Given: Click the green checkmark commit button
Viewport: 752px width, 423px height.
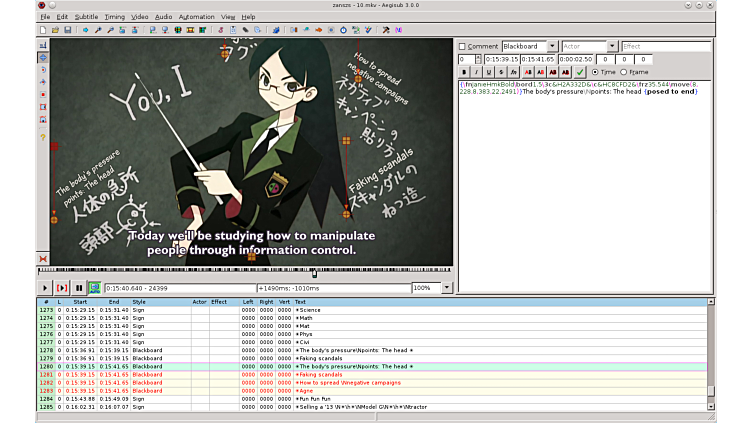Looking at the screenshot, I should point(579,72).
